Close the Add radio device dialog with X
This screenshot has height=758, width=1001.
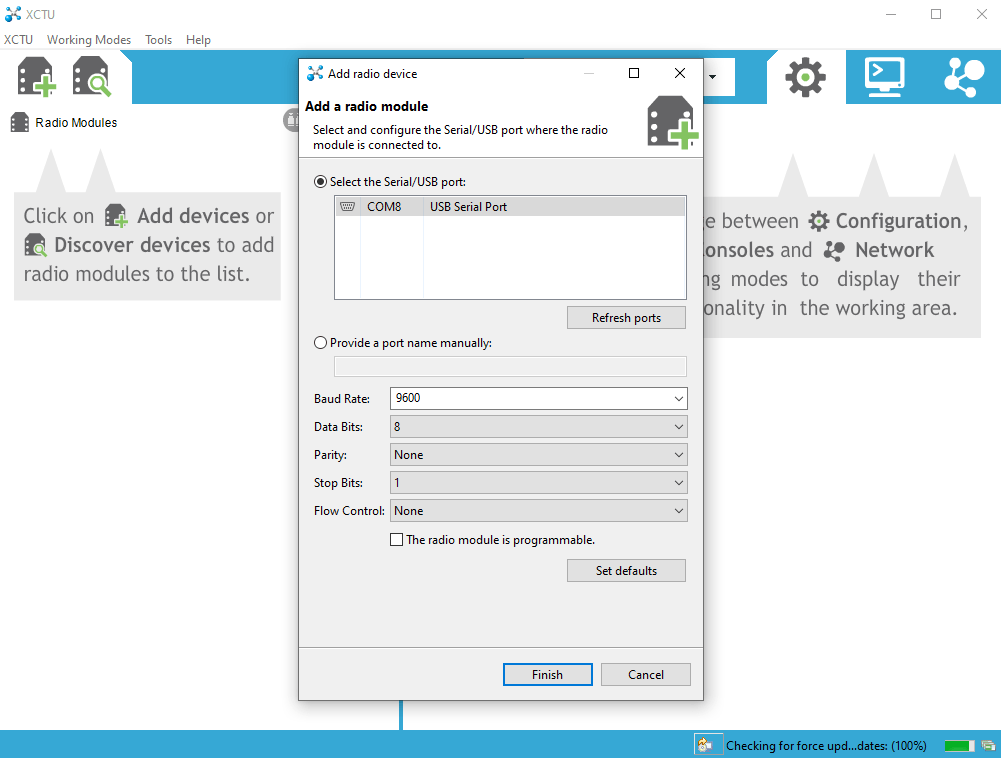pos(680,73)
